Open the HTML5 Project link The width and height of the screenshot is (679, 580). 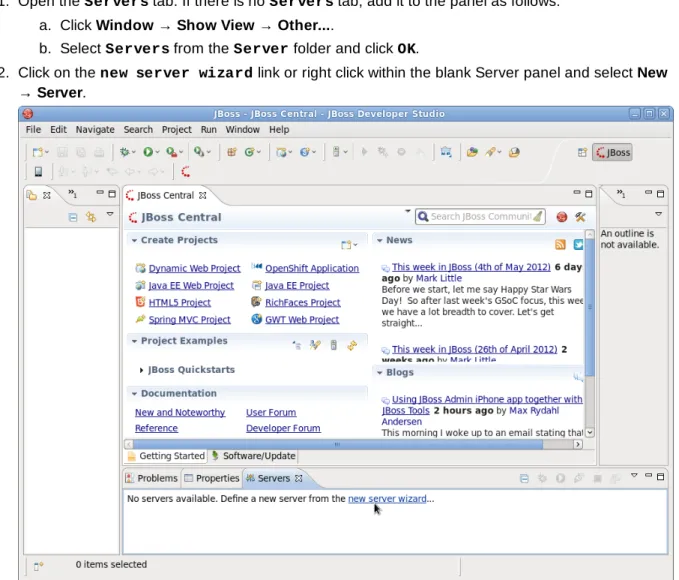tap(180, 302)
